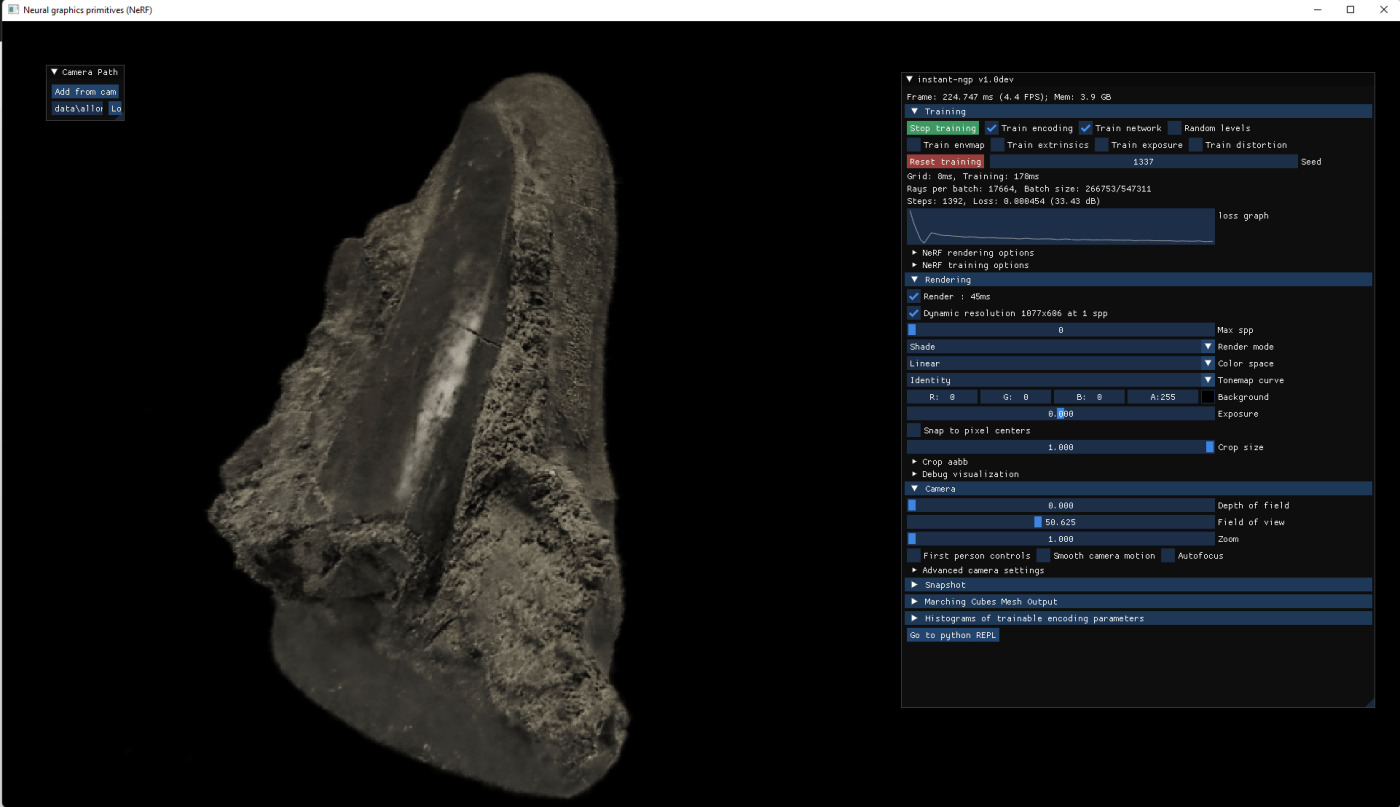The width and height of the screenshot is (1400, 807).
Task: Expand the Crop aabb tree node
Action: [914, 462]
